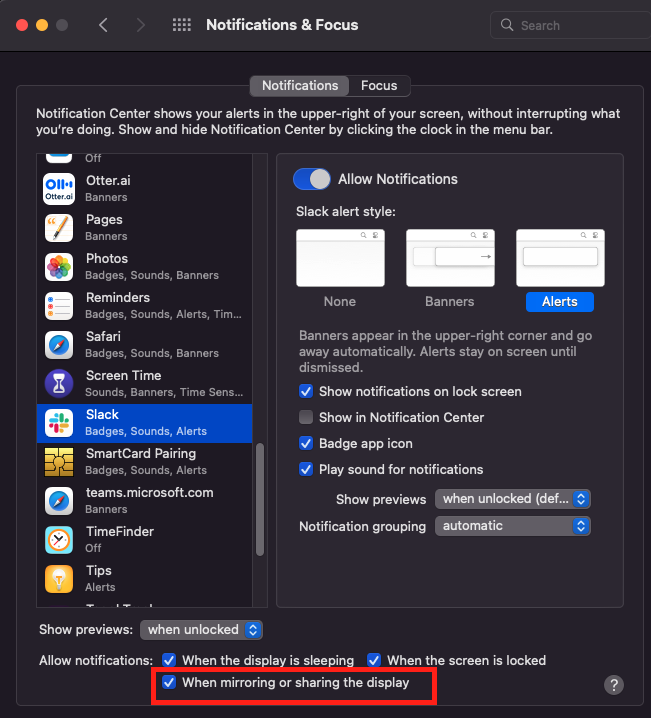651x718 pixels.
Task: Click the Slack app icon
Action: (59, 423)
